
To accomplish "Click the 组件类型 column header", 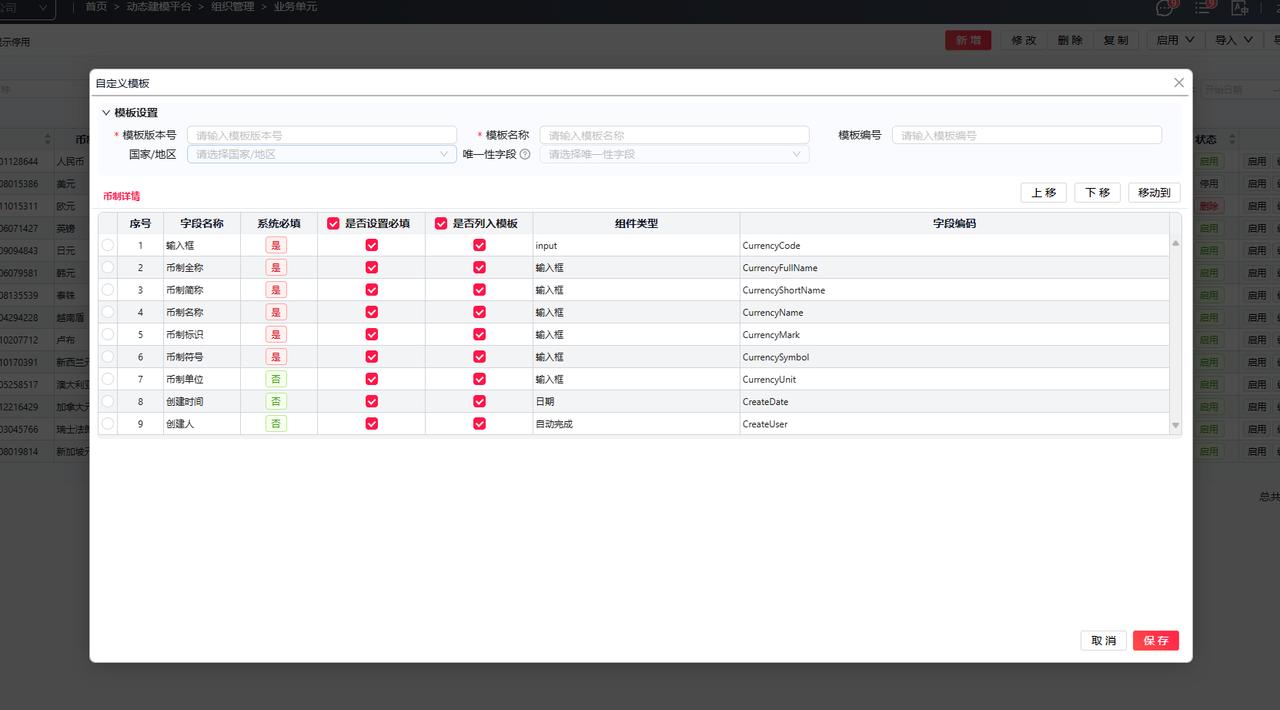I will click(x=636, y=224).
